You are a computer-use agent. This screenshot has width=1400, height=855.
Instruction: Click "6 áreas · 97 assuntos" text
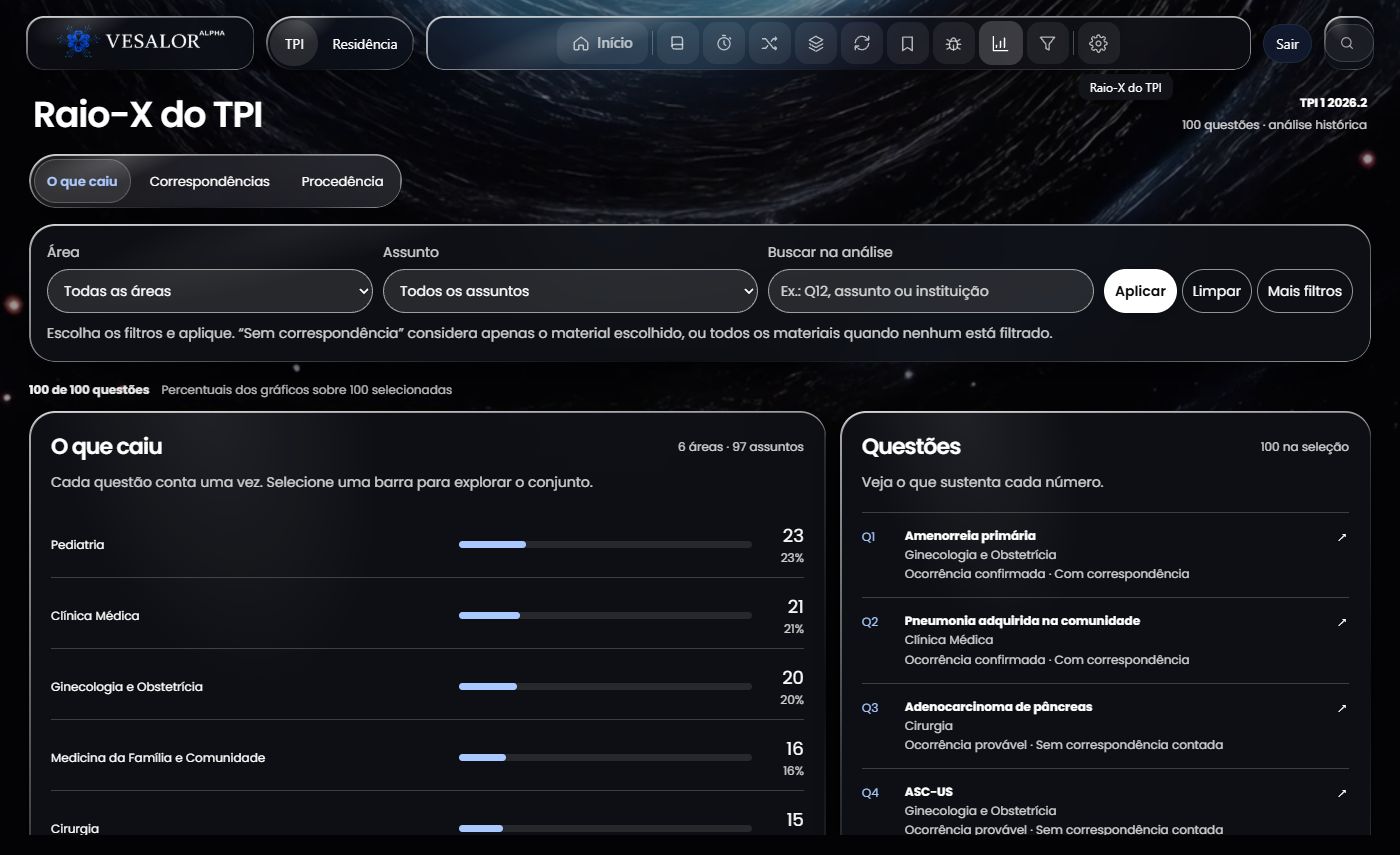tap(740, 447)
